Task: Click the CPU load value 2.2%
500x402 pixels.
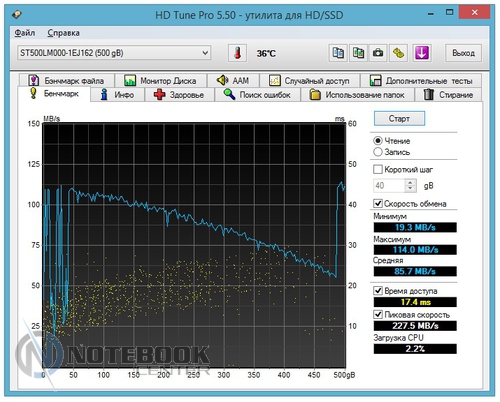Action: coord(415,349)
